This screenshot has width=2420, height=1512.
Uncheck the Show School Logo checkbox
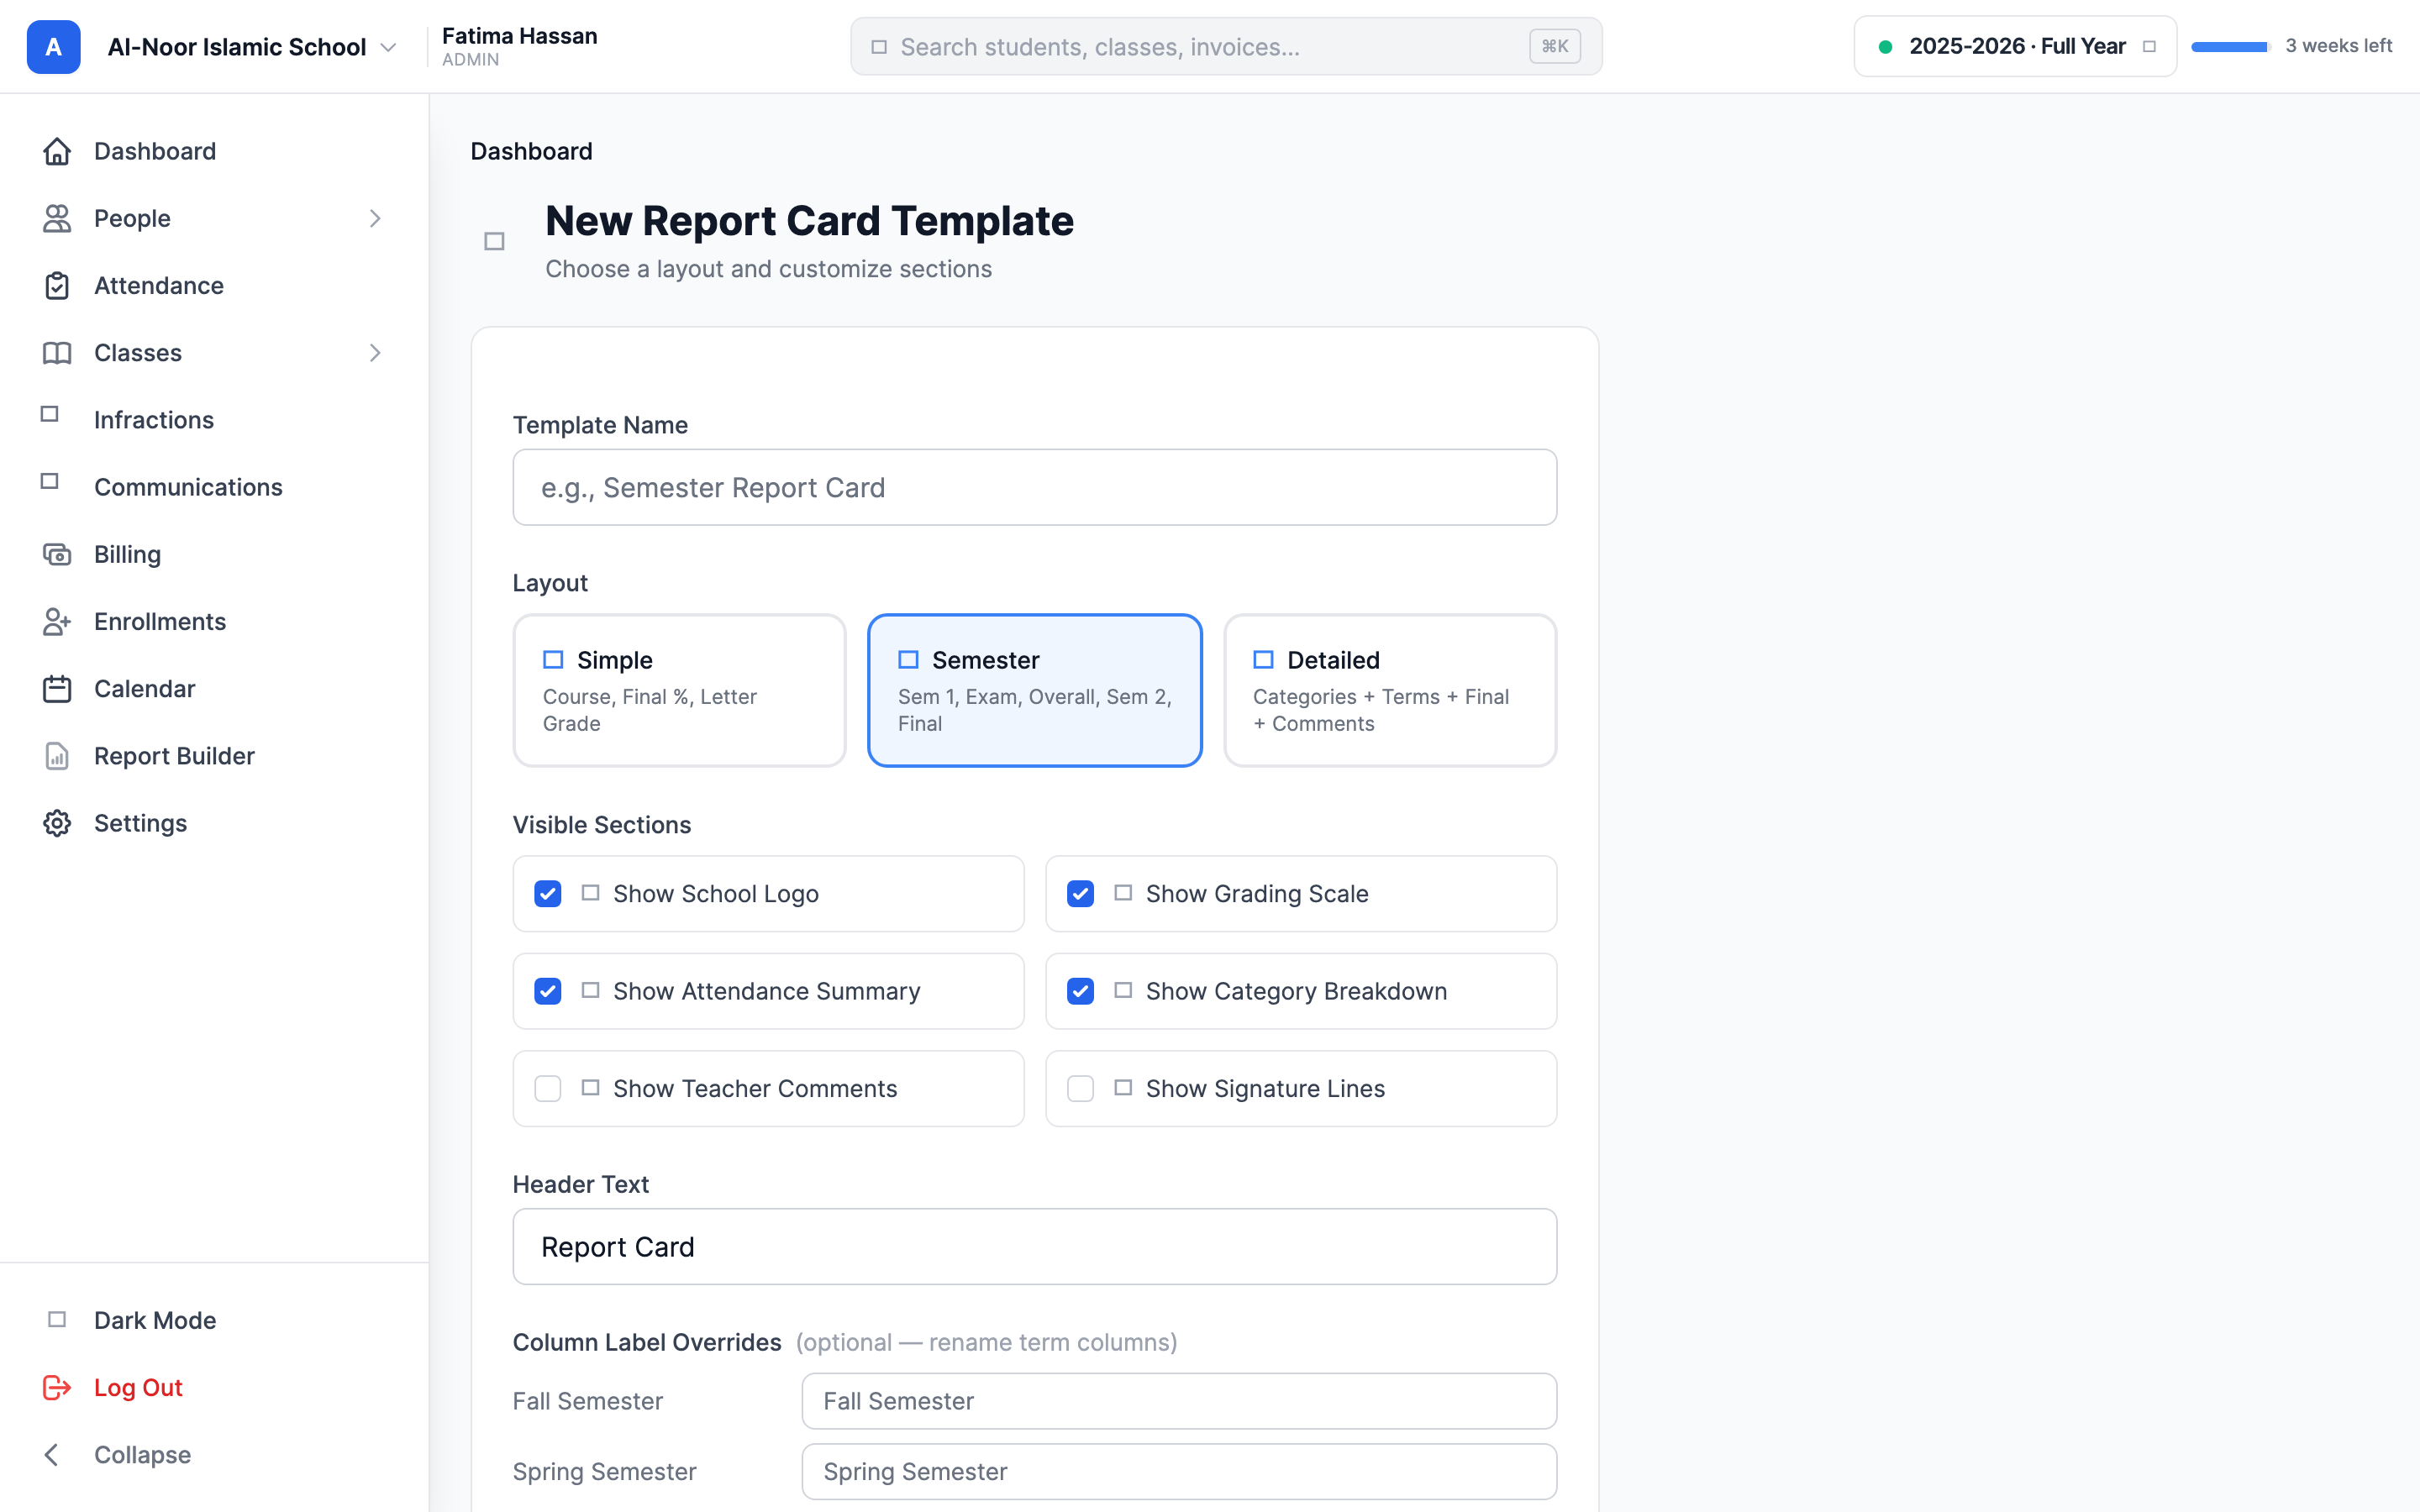pyautogui.click(x=548, y=894)
